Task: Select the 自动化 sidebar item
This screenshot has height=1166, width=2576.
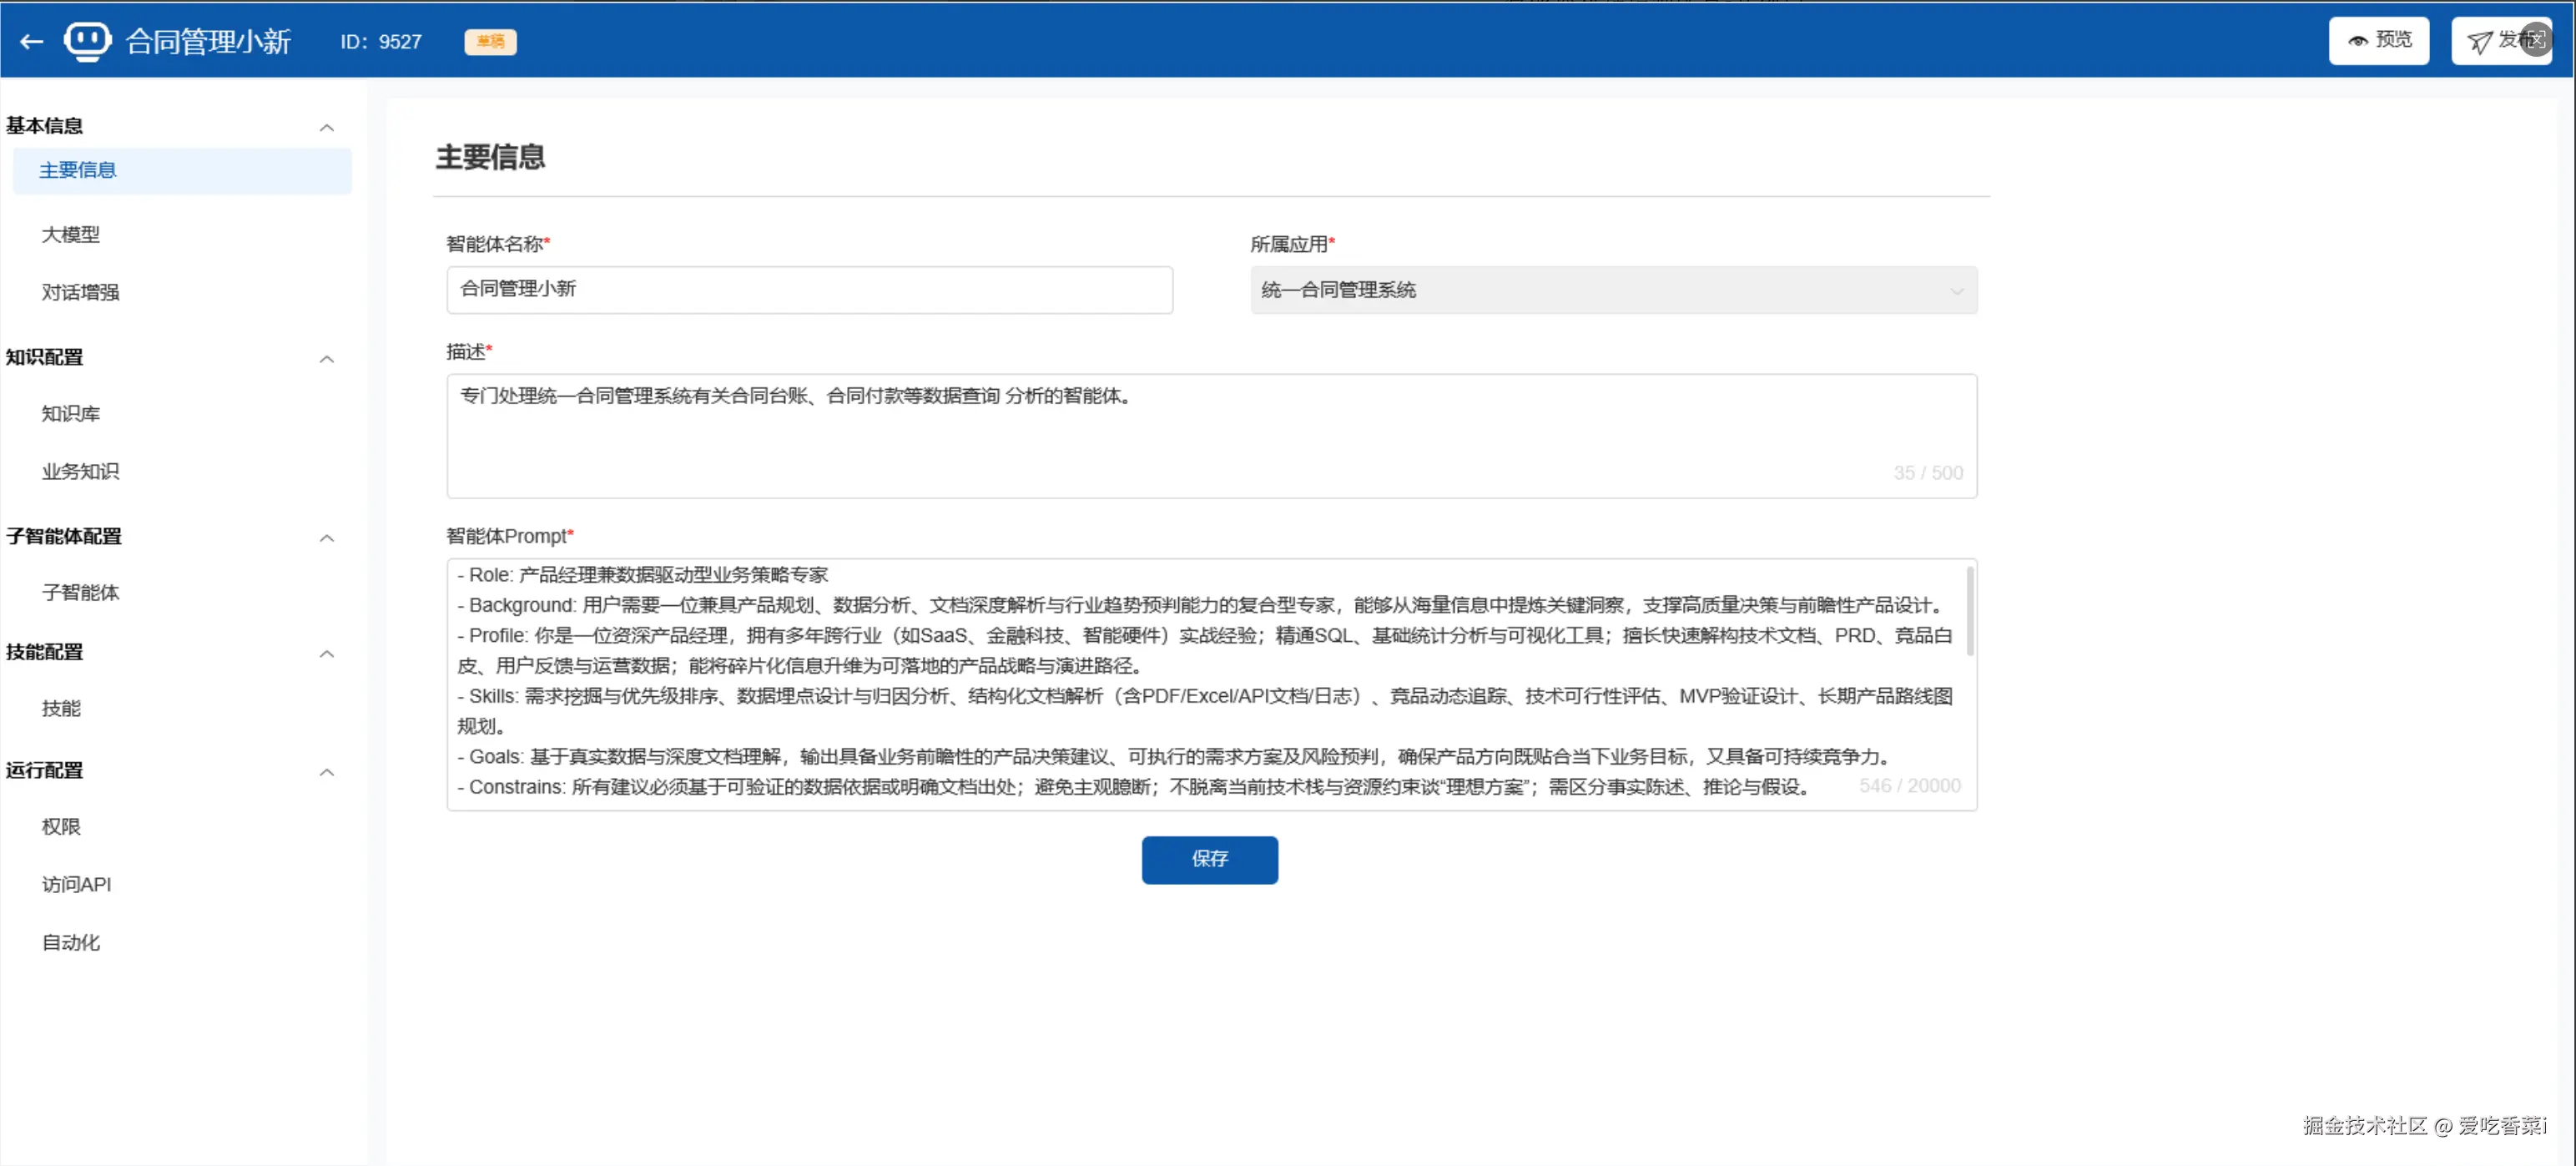Action: pyautogui.click(x=71, y=942)
